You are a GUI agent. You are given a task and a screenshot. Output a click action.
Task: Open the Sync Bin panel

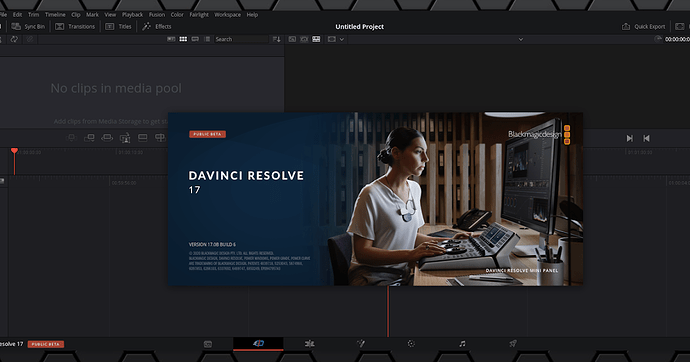pos(28,26)
